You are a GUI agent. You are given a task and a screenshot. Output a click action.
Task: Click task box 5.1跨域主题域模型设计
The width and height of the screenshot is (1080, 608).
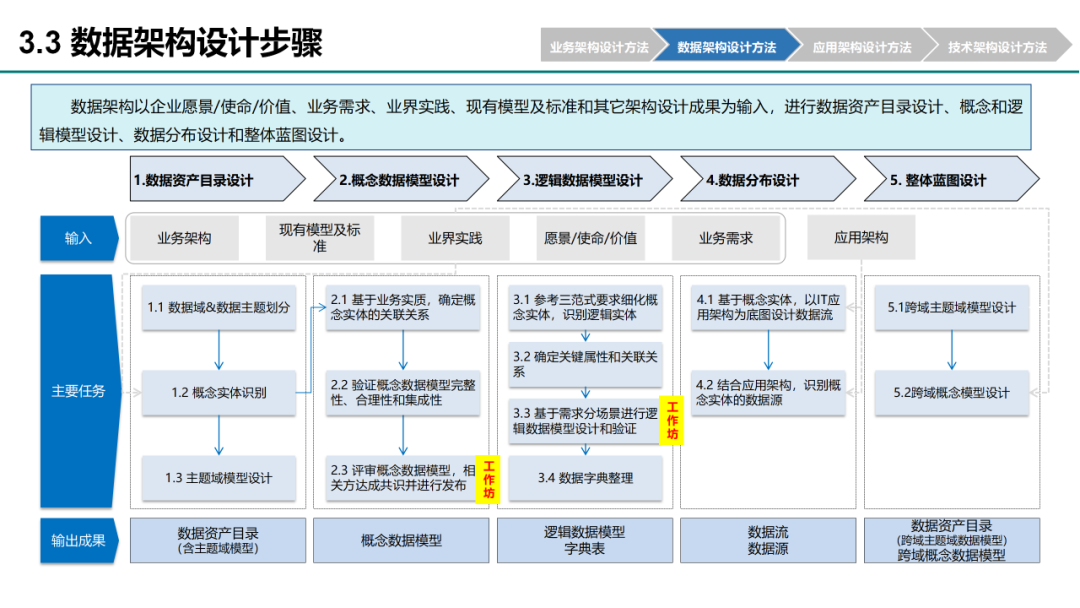tap(952, 307)
